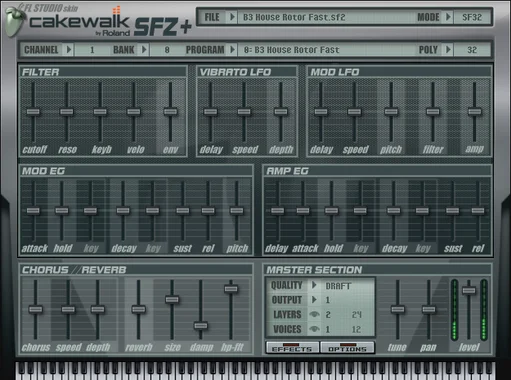The image size is (511, 380).
Task: Click the channel value 1
Action: [x=92, y=50]
